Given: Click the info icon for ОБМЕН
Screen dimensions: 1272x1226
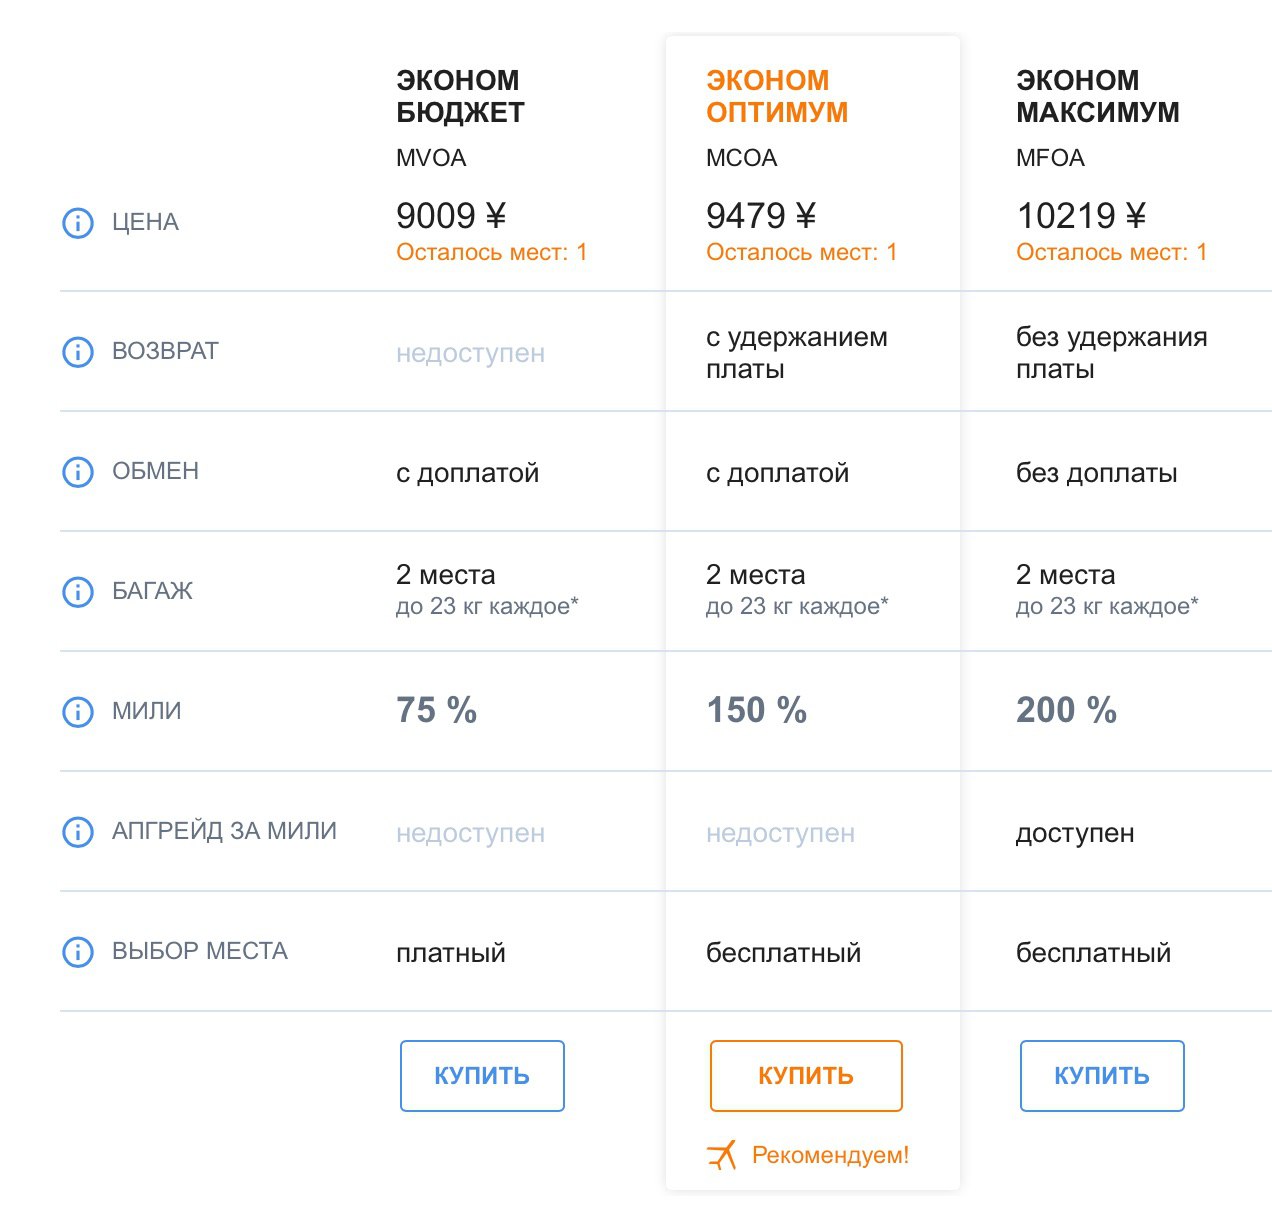Looking at the screenshot, I should click(x=78, y=471).
